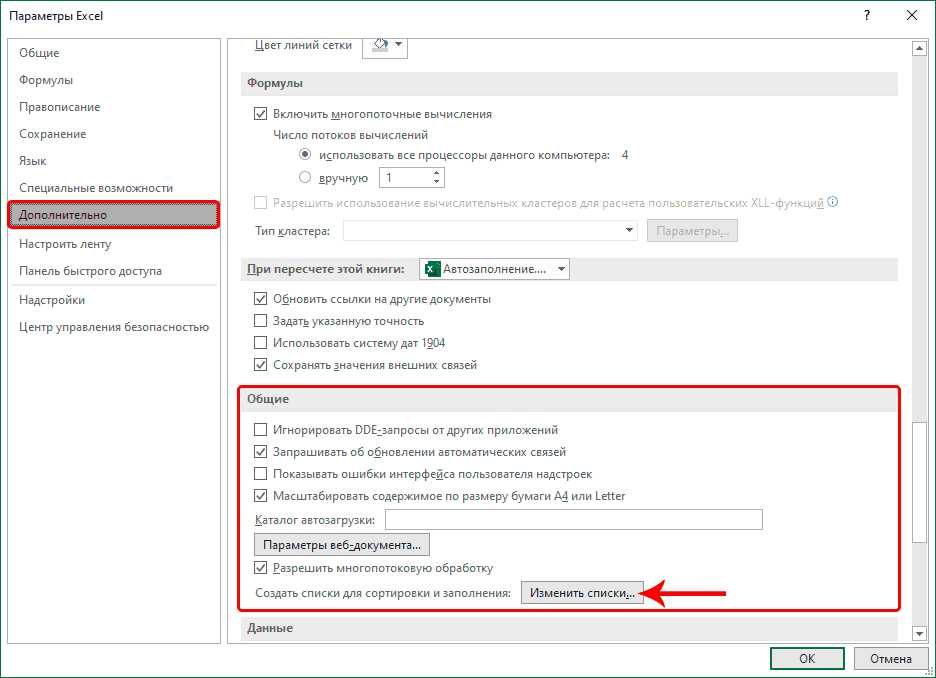Open Специальные возможности category
The width and height of the screenshot is (936, 678).
click(113, 188)
